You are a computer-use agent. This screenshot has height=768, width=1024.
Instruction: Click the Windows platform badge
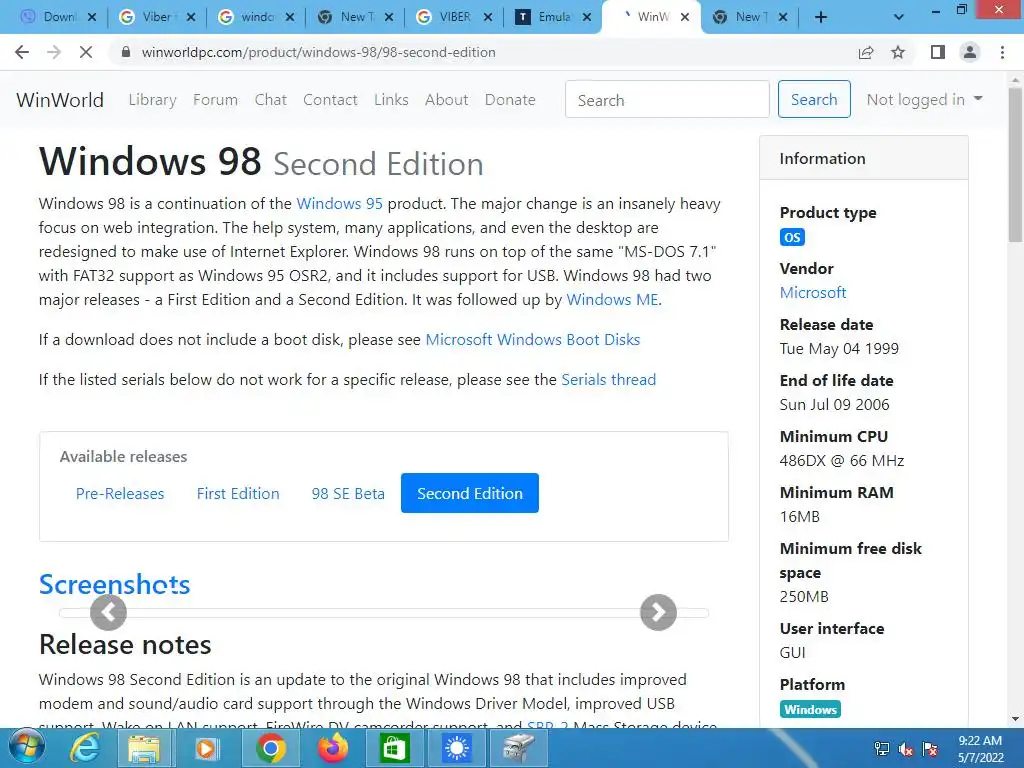(810, 709)
